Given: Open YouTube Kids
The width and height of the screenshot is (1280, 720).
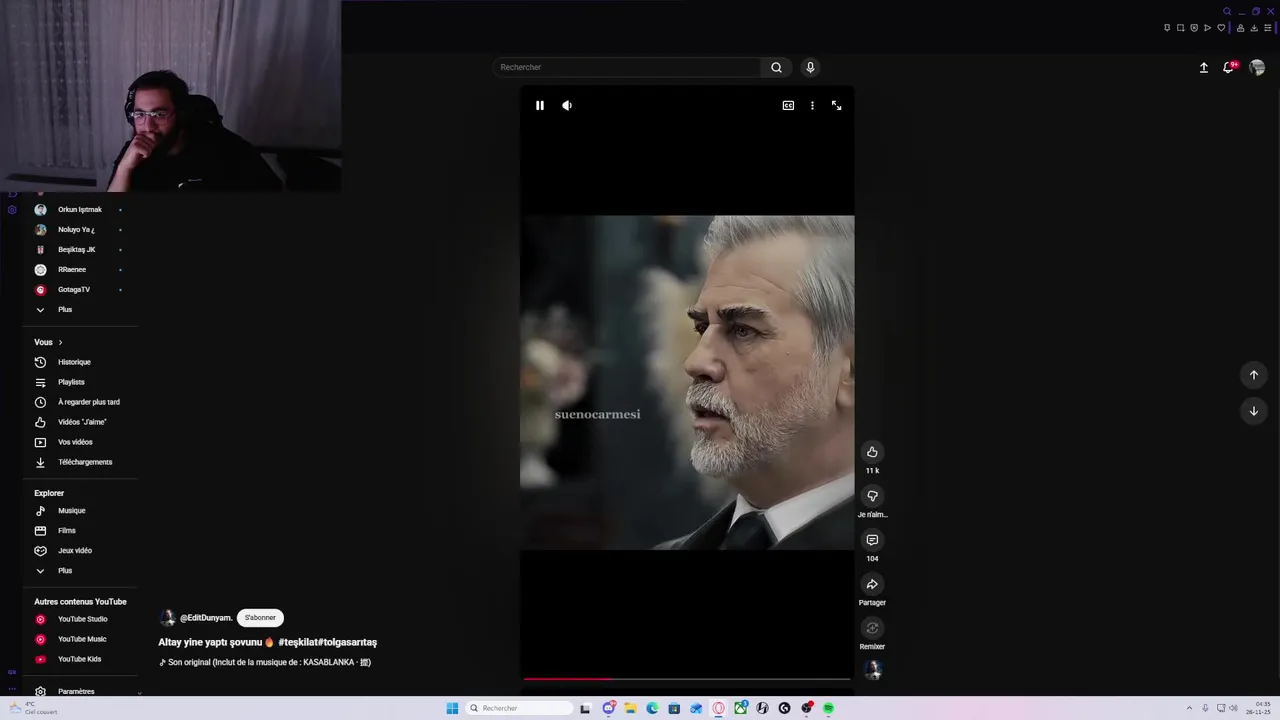Looking at the screenshot, I should click(79, 659).
